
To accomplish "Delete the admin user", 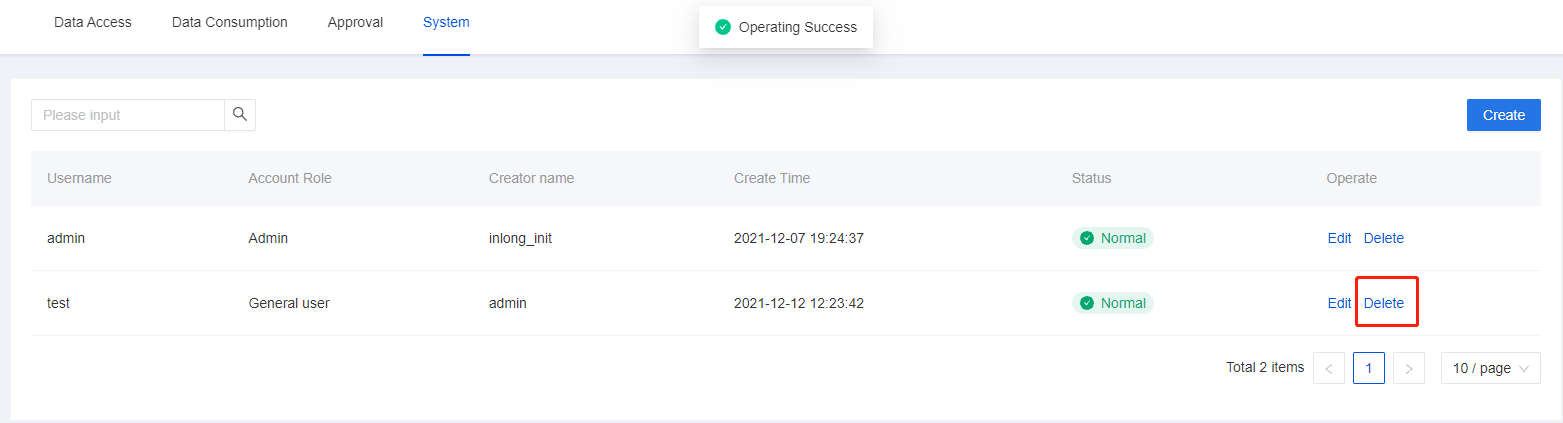I will [x=1384, y=238].
